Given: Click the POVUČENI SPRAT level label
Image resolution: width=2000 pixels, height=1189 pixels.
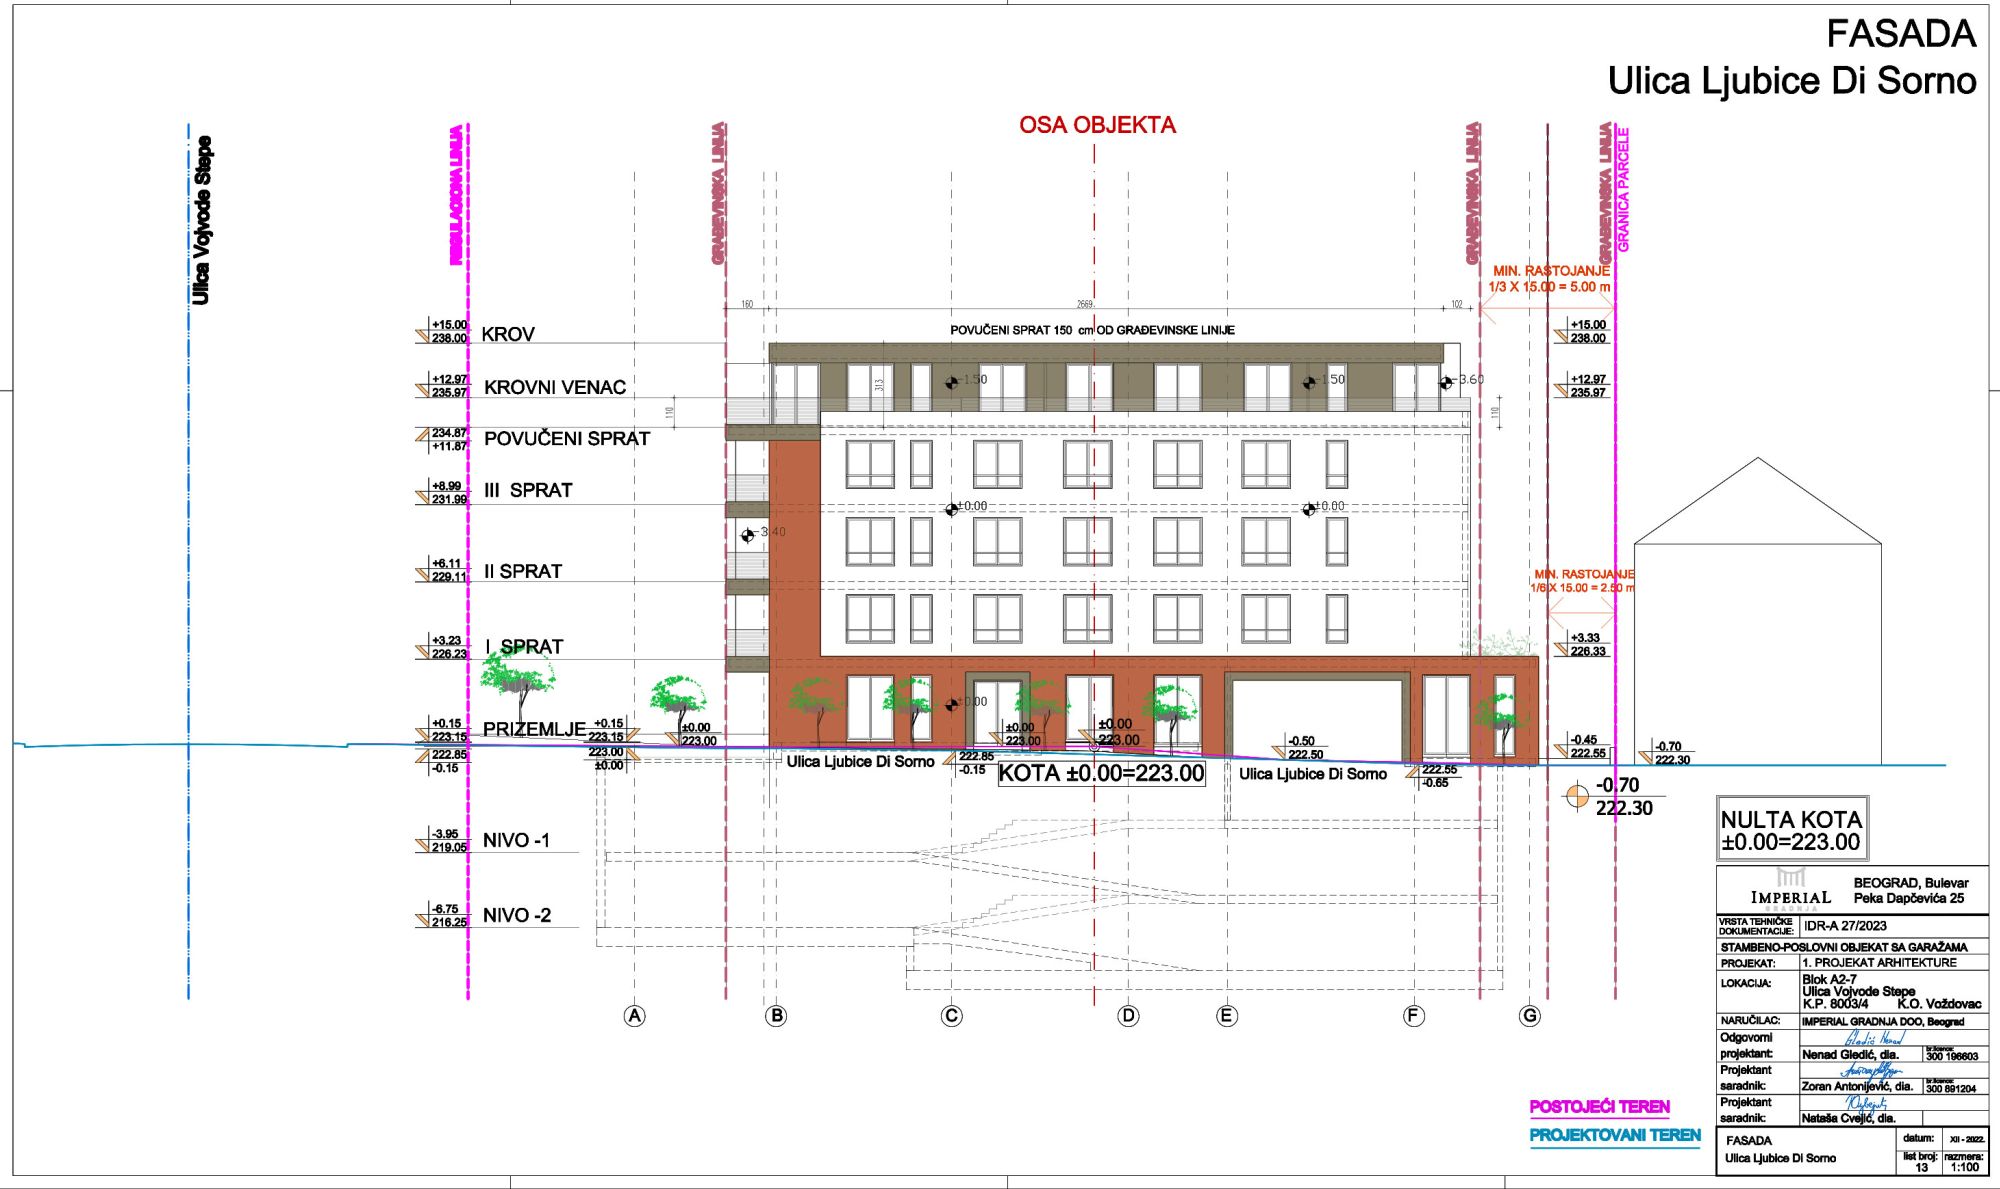Looking at the screenshot, I should click(566, 439).
